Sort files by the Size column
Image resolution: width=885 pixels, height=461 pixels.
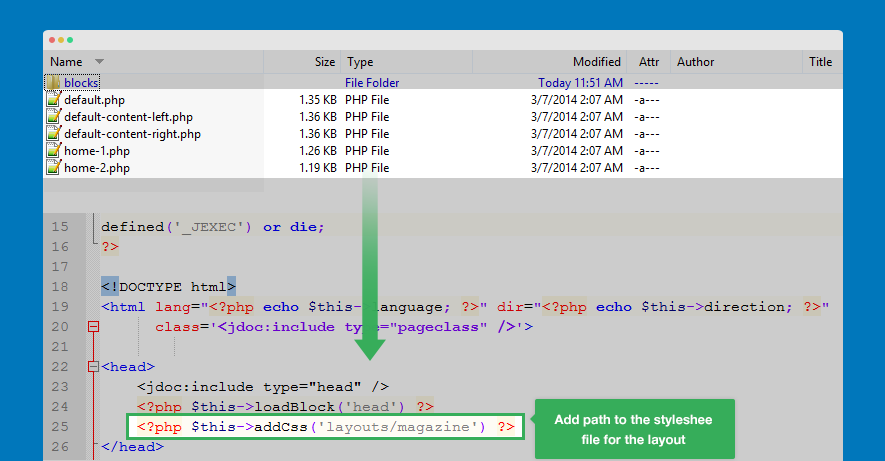point(324,62)
